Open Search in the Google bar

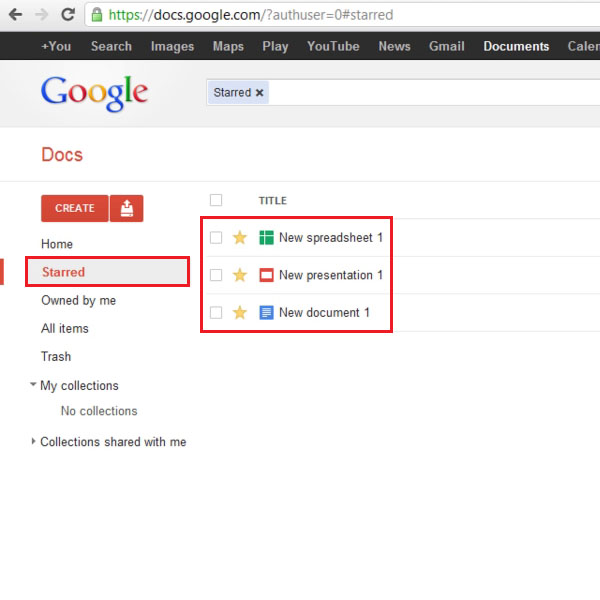point(111,46)
